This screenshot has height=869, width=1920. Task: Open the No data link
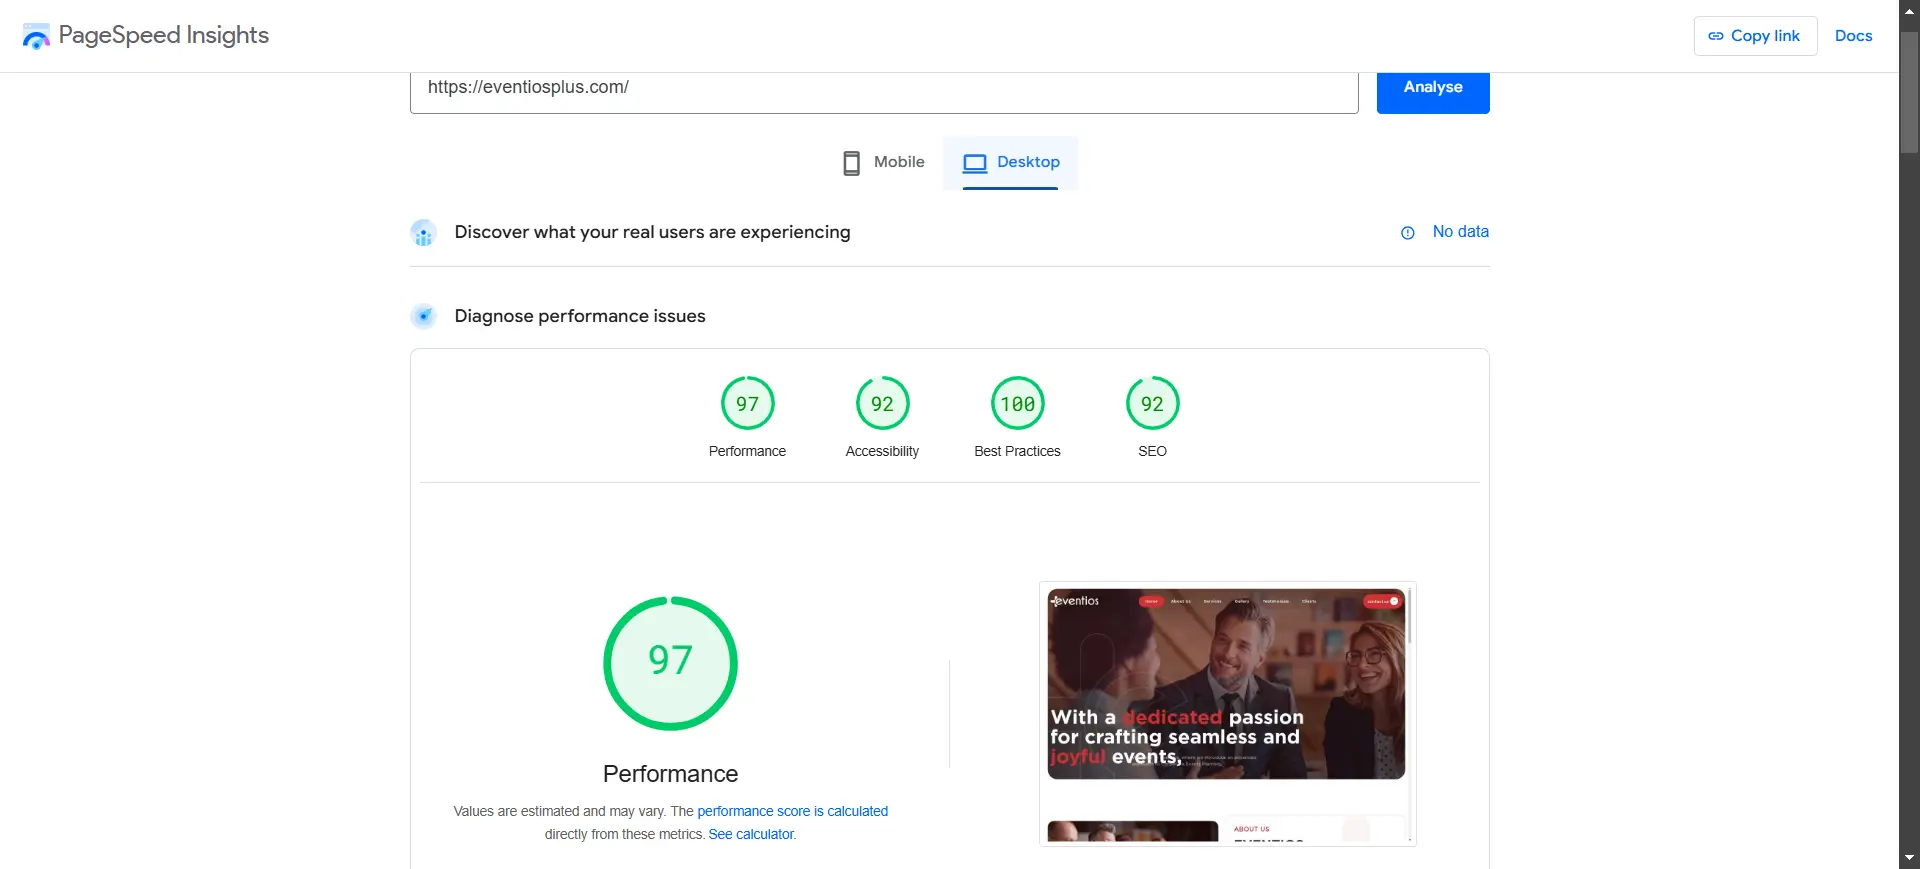click(x=1461, y=232)
